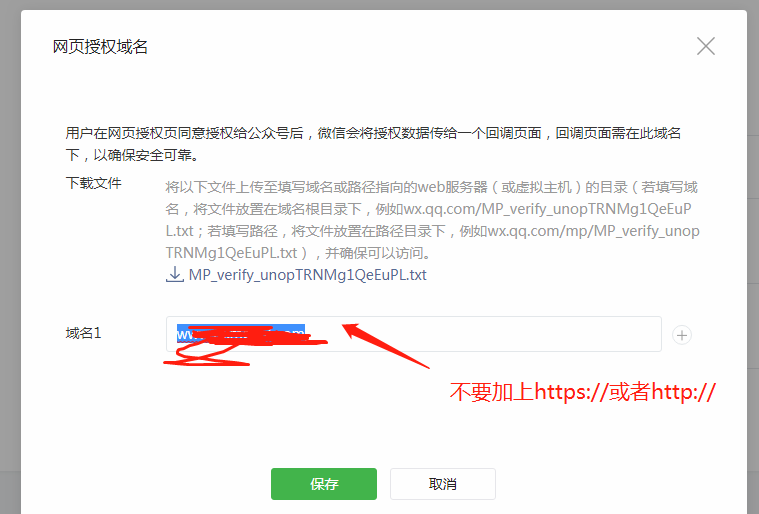
Task: Click the highlighted domain text in 域名1
Action: 241,333
